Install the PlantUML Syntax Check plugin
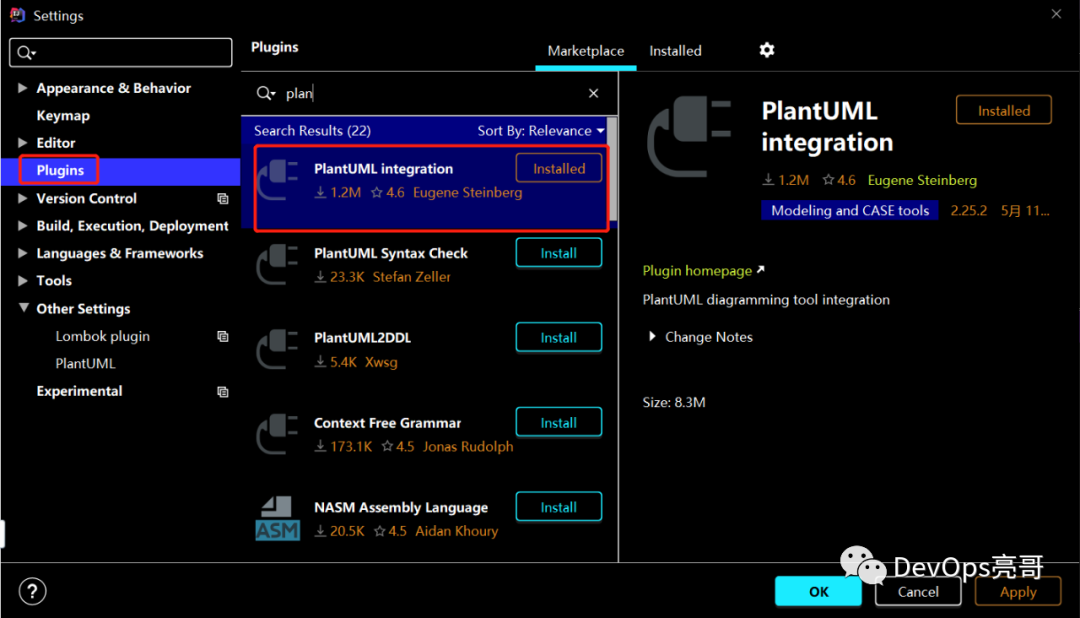The image size is (1080, 618). click(559, 253)
